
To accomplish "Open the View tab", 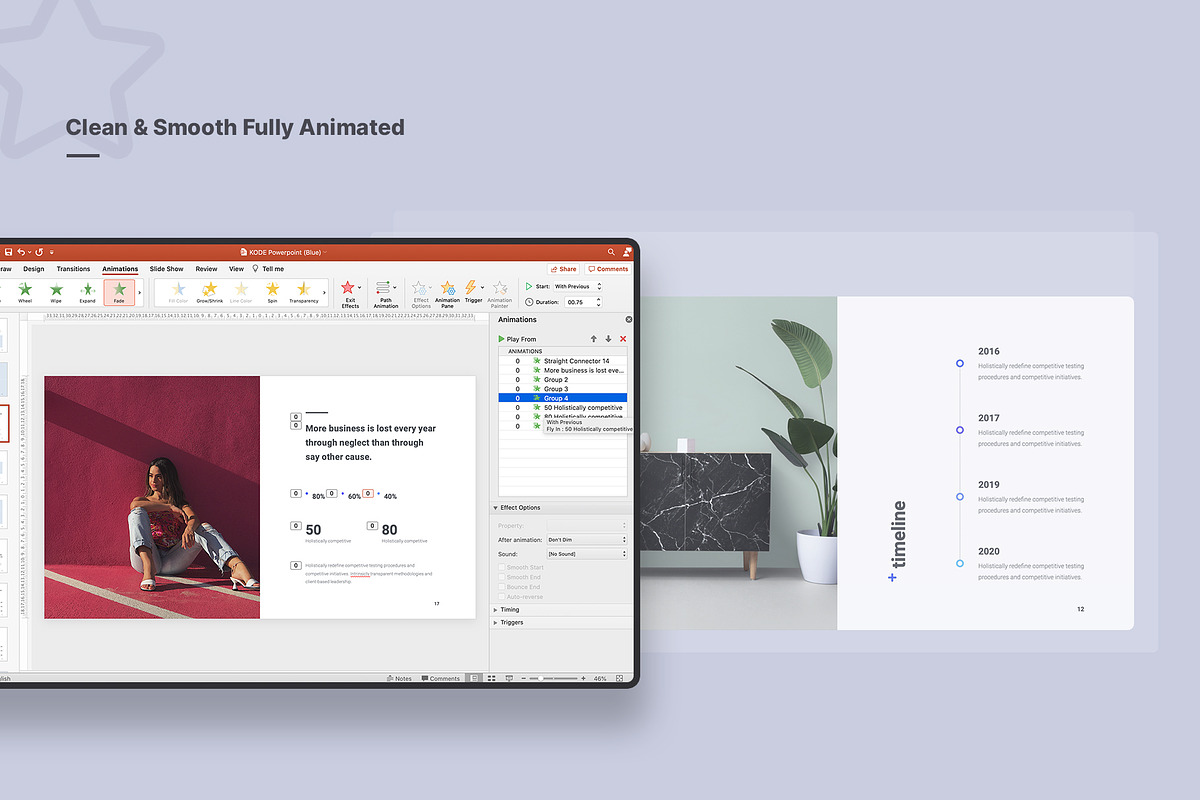I will [x=236, y=269].
